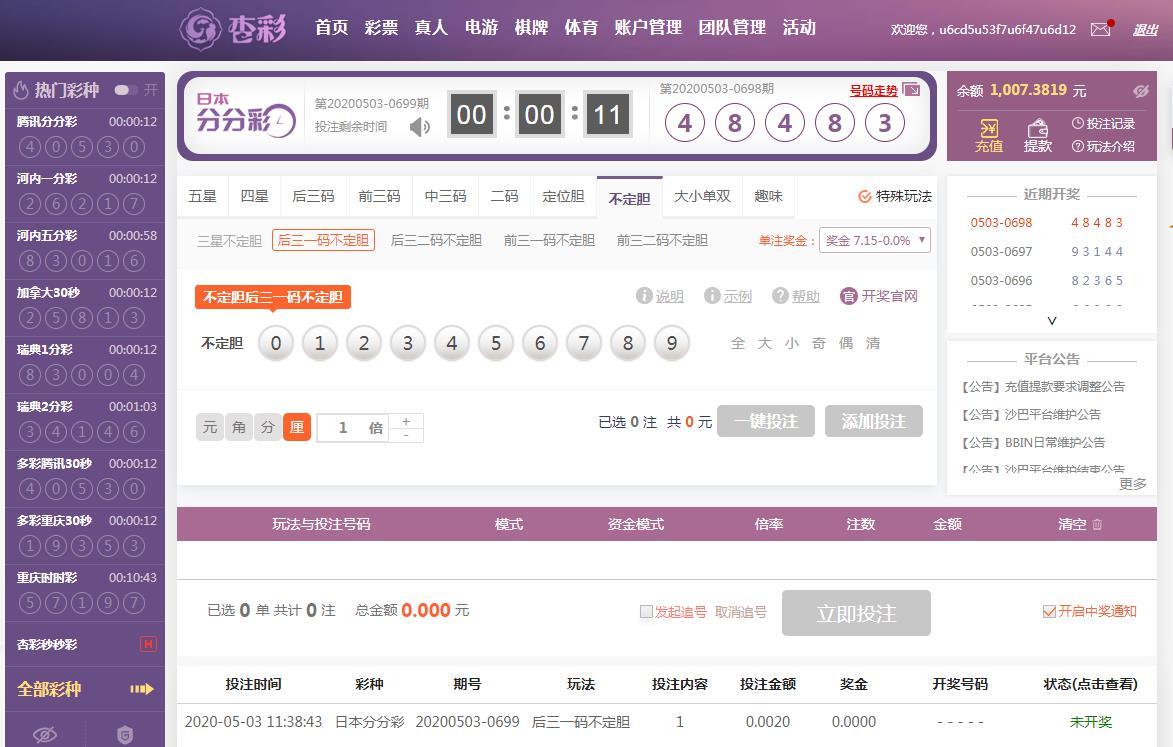Image resolution: width=1173 pixels, height=747 pixels.
Task: Decrease multiplier with minus stepper
Action: [x=406, y=434]
